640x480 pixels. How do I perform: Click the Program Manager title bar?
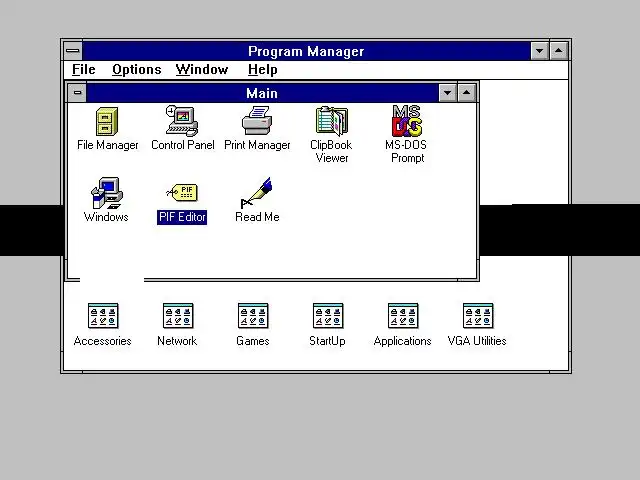coord(306,51)
